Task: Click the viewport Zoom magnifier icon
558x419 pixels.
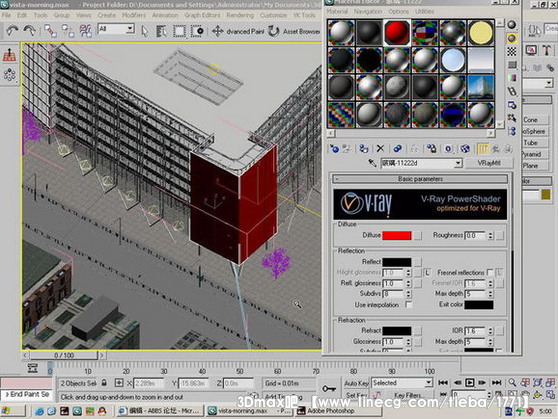Action: tap(512, 383)
